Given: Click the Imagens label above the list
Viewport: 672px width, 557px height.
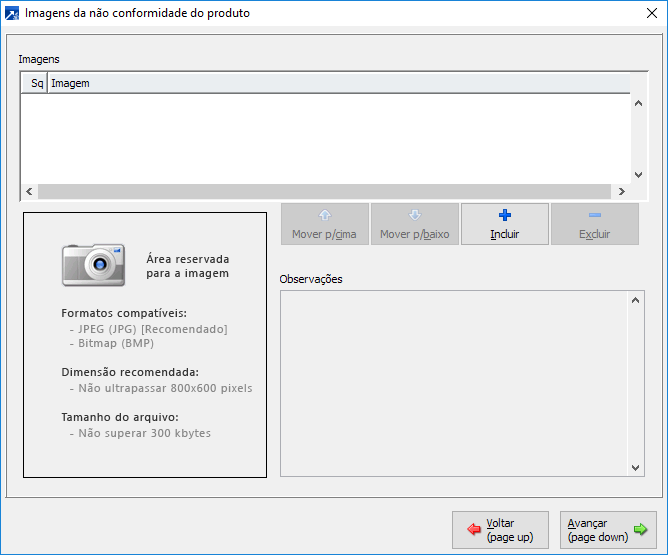Looking at the screenshot, I should tap(39, 60).
